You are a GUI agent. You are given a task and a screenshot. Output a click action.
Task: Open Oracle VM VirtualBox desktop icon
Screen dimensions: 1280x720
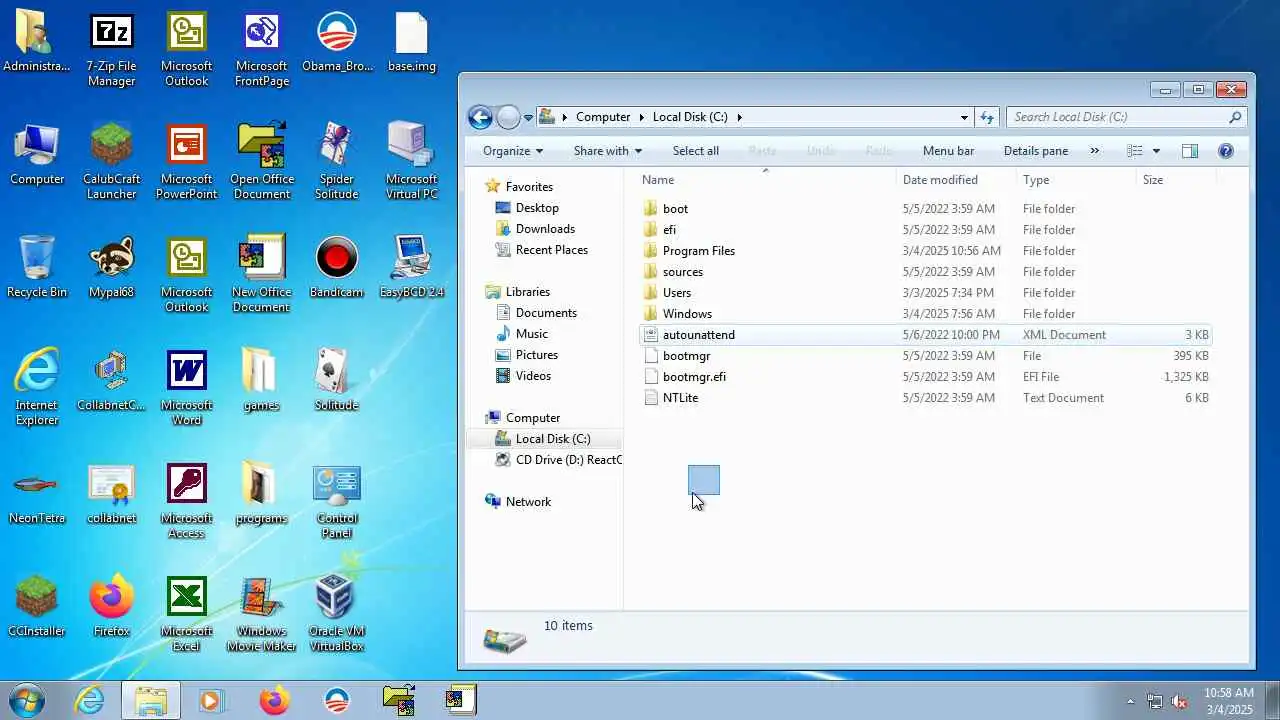[336, 614]
